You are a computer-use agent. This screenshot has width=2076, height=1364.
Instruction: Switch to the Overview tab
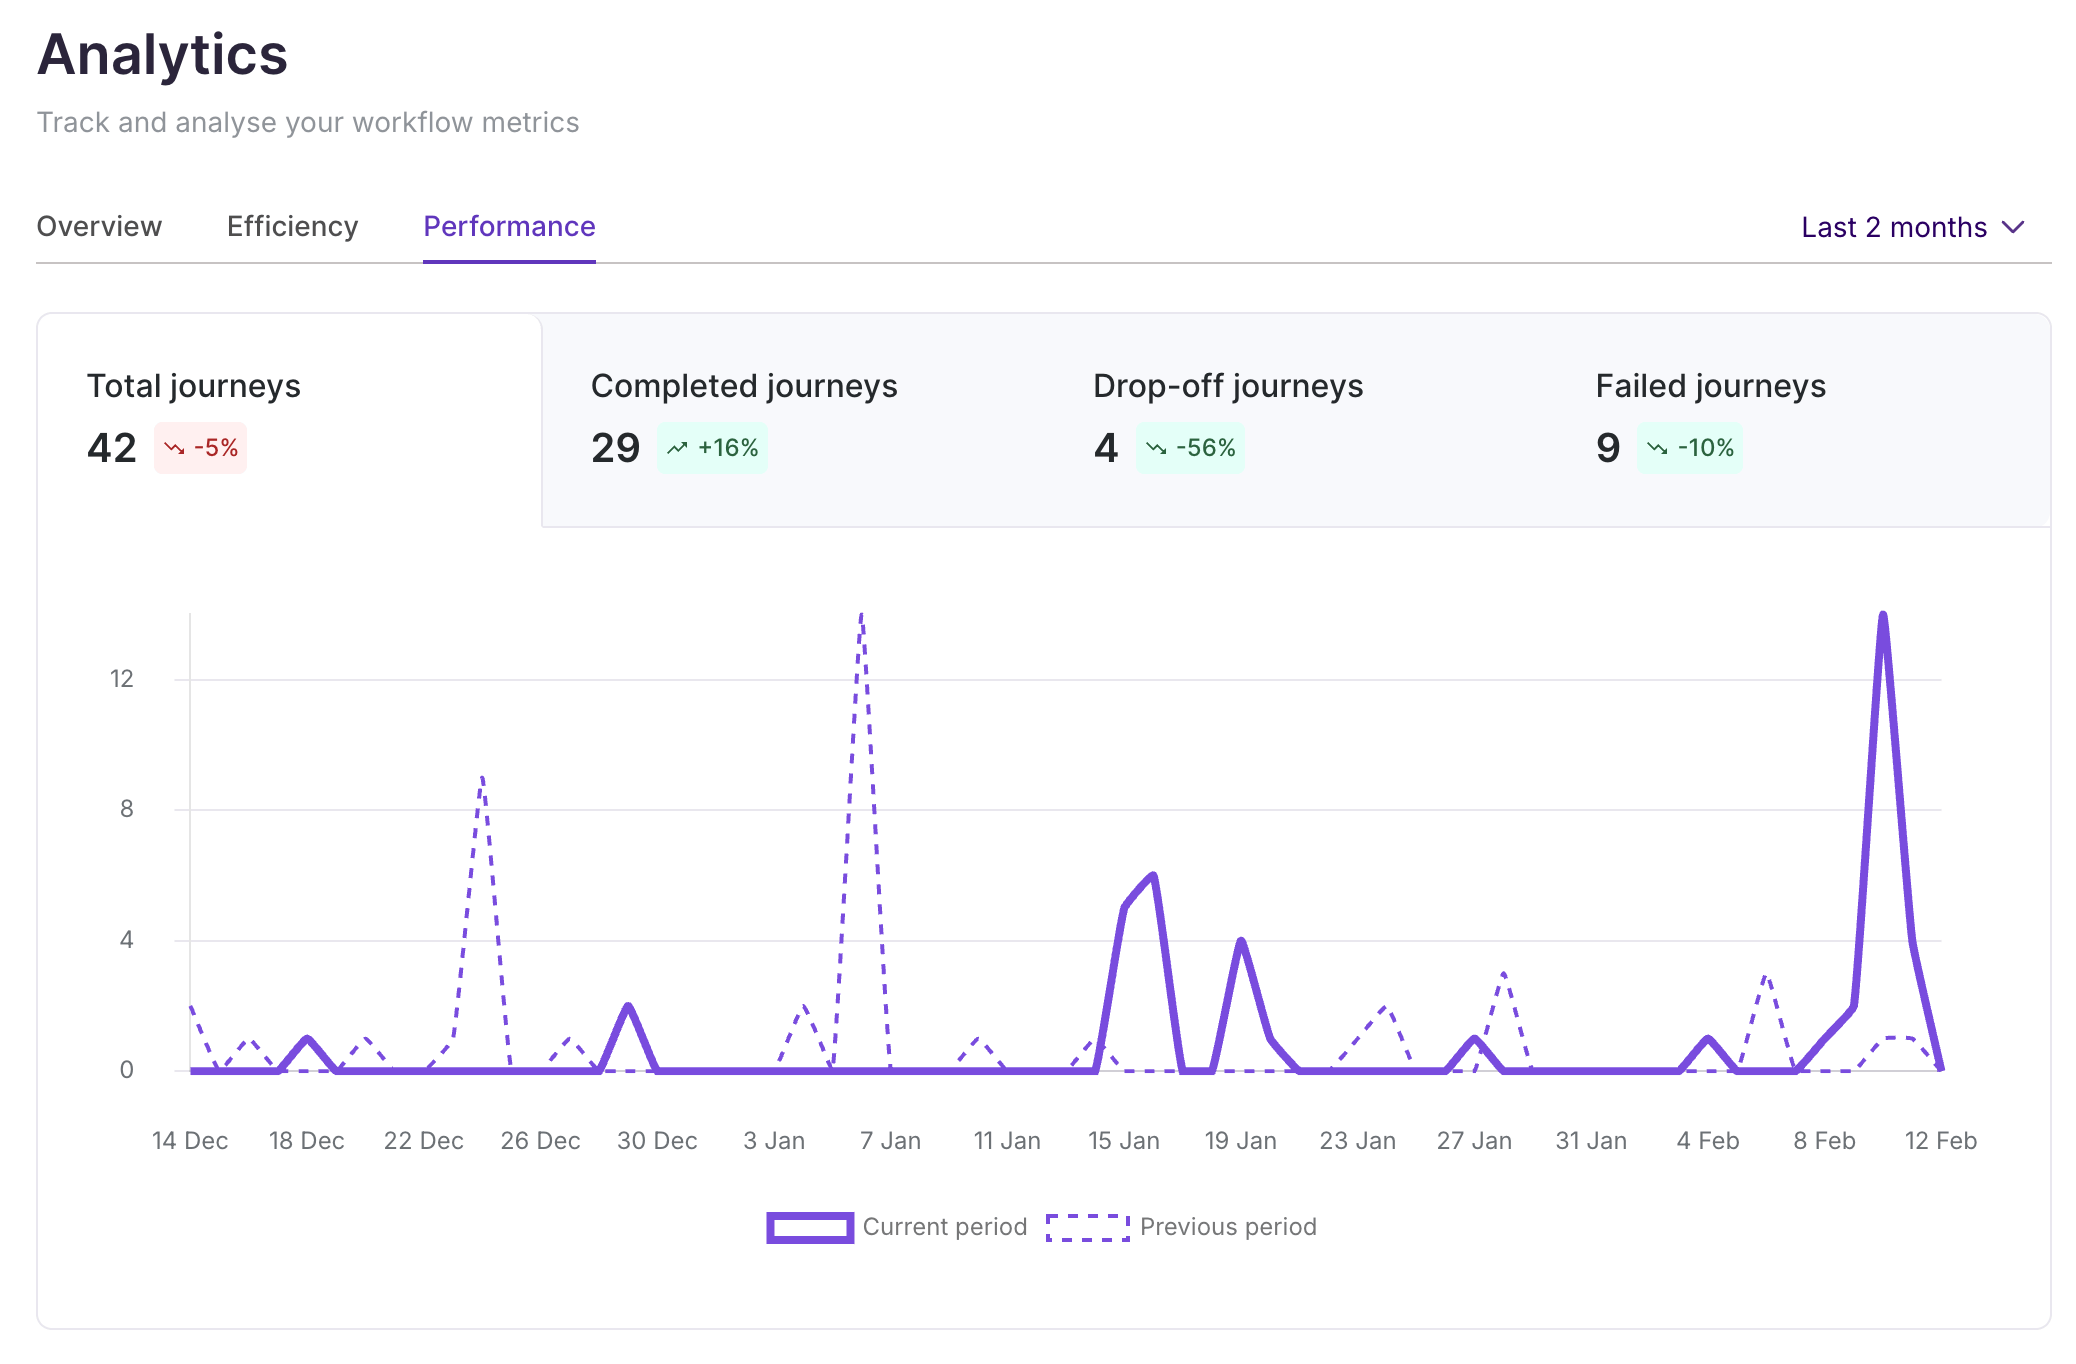[x=99, y=227]
